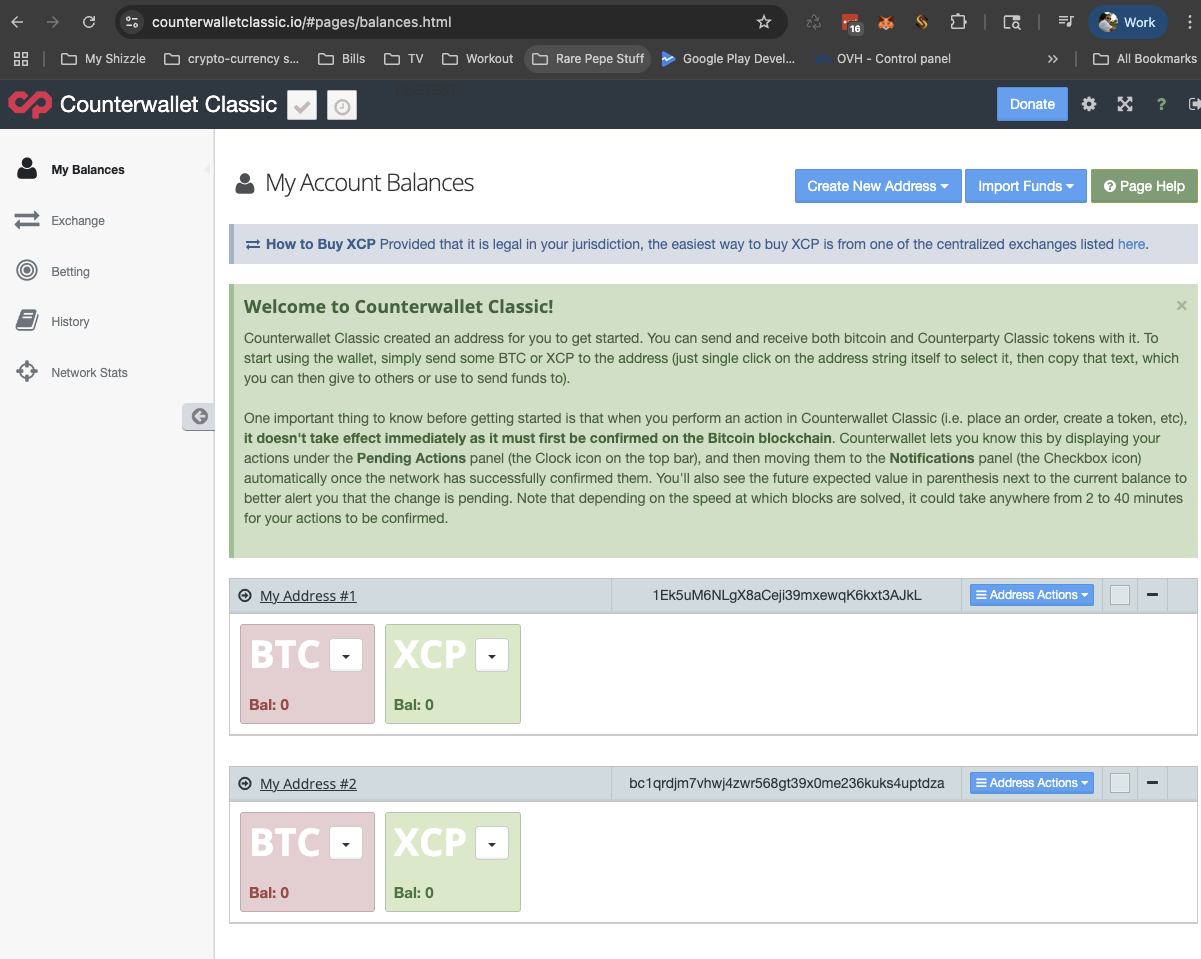Collapse My Address #1 with minus icon
The image size is (1201, 959).
1152,595
